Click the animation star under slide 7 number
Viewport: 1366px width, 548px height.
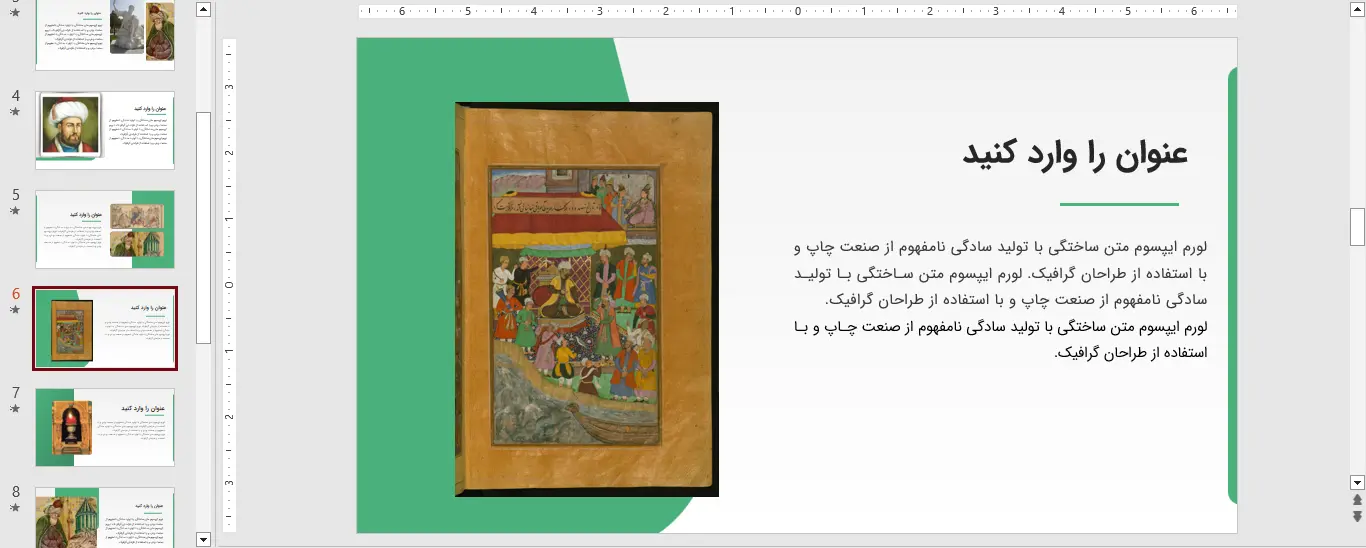pyautogui.click(x=15, y=409)
